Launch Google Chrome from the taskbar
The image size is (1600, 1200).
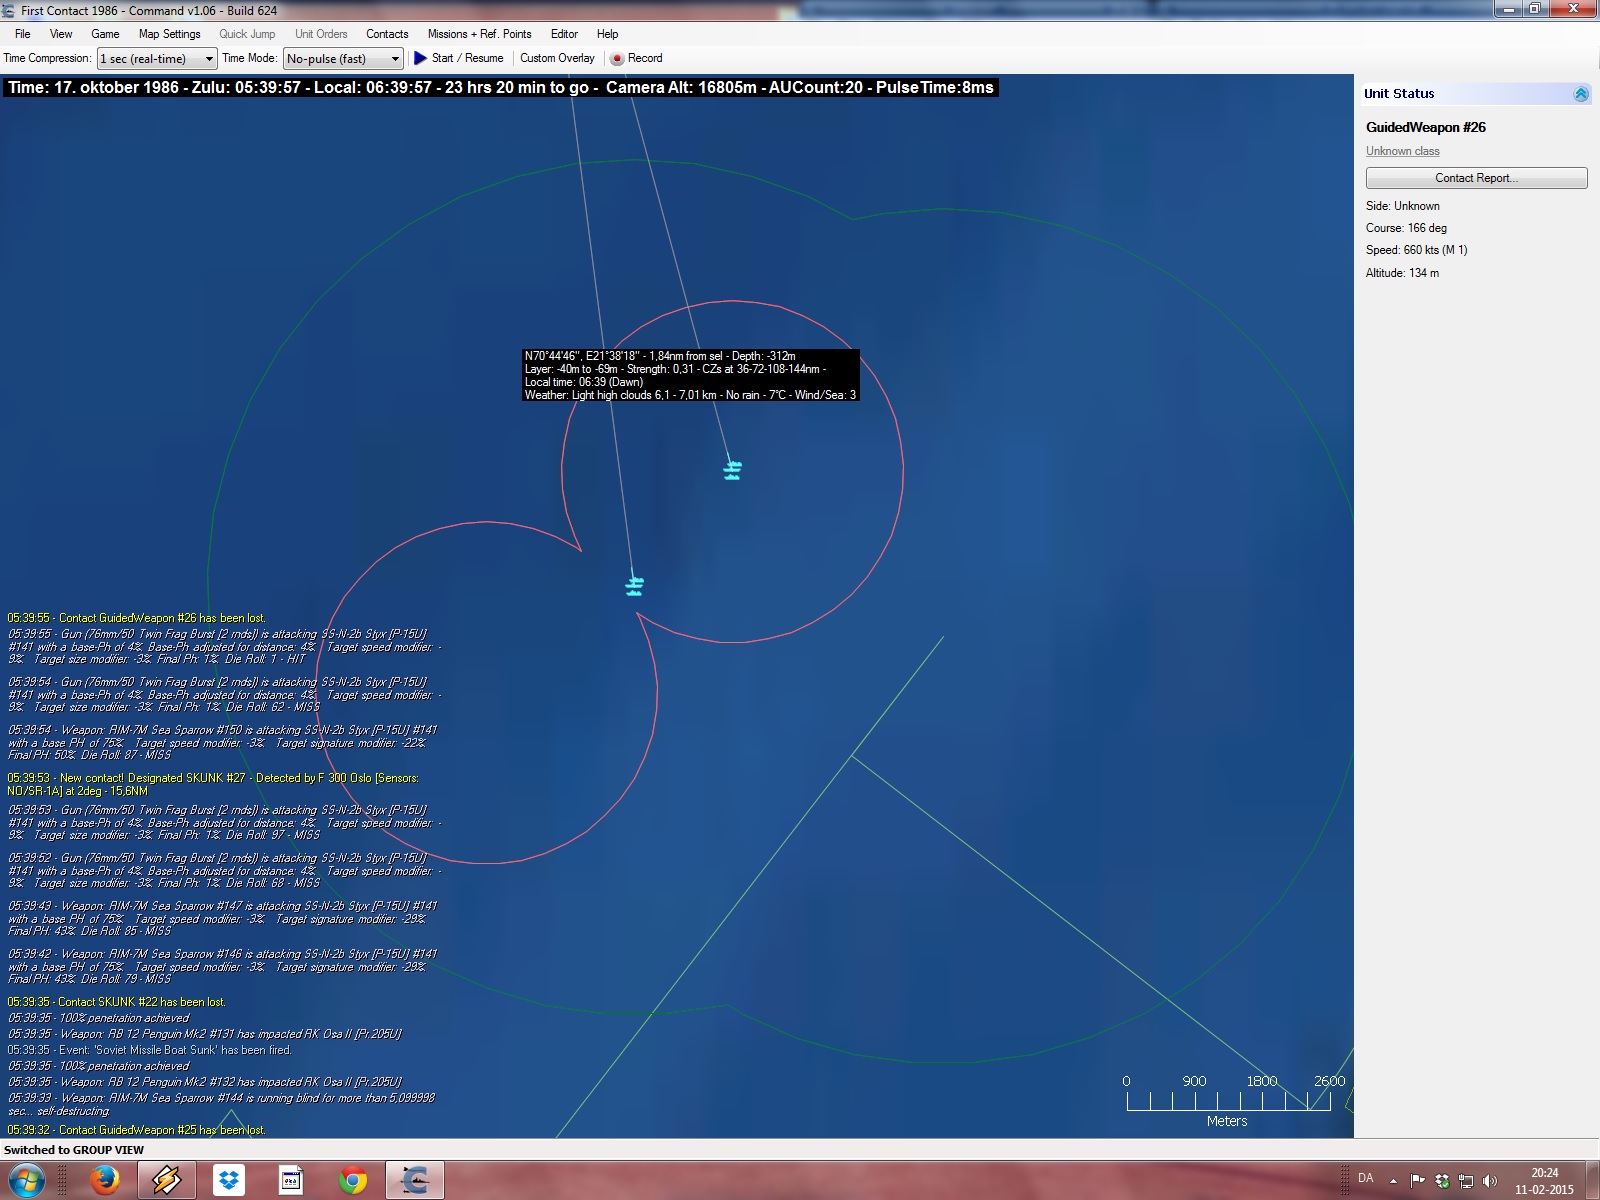click(x=352, y=1181)
